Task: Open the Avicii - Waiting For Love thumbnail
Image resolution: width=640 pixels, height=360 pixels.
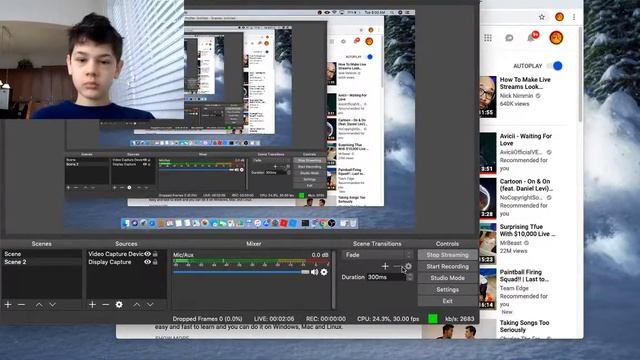Action: coord(488,153)
